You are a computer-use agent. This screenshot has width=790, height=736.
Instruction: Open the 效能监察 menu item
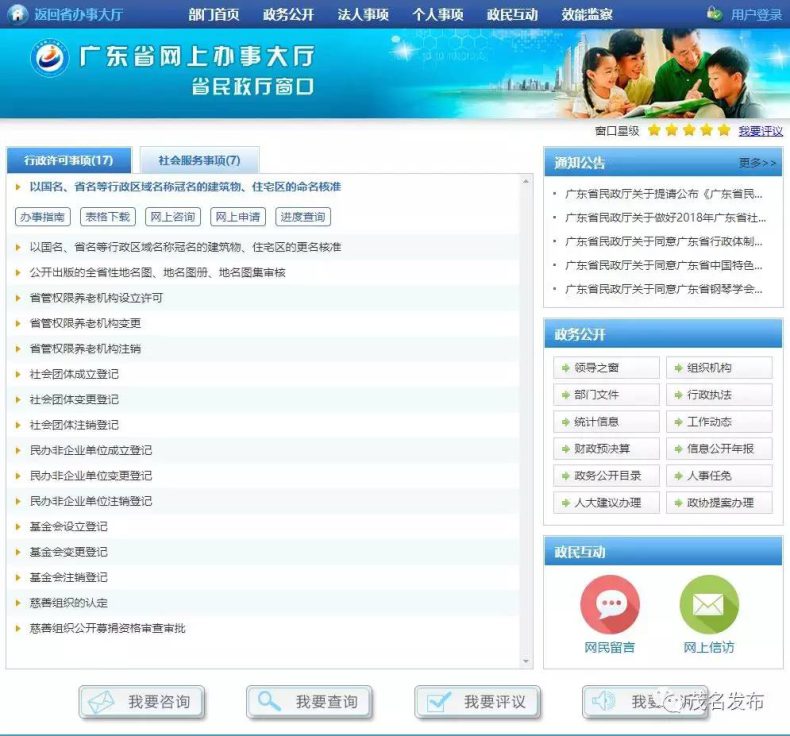pyautogui.click(x=587, y=14)
